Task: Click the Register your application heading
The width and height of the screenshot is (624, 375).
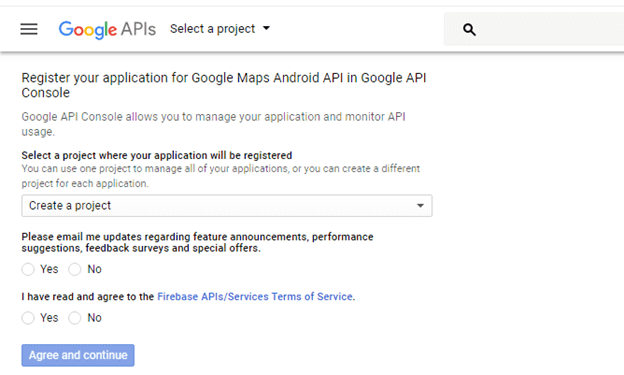Action: click(x=224, y=85)
